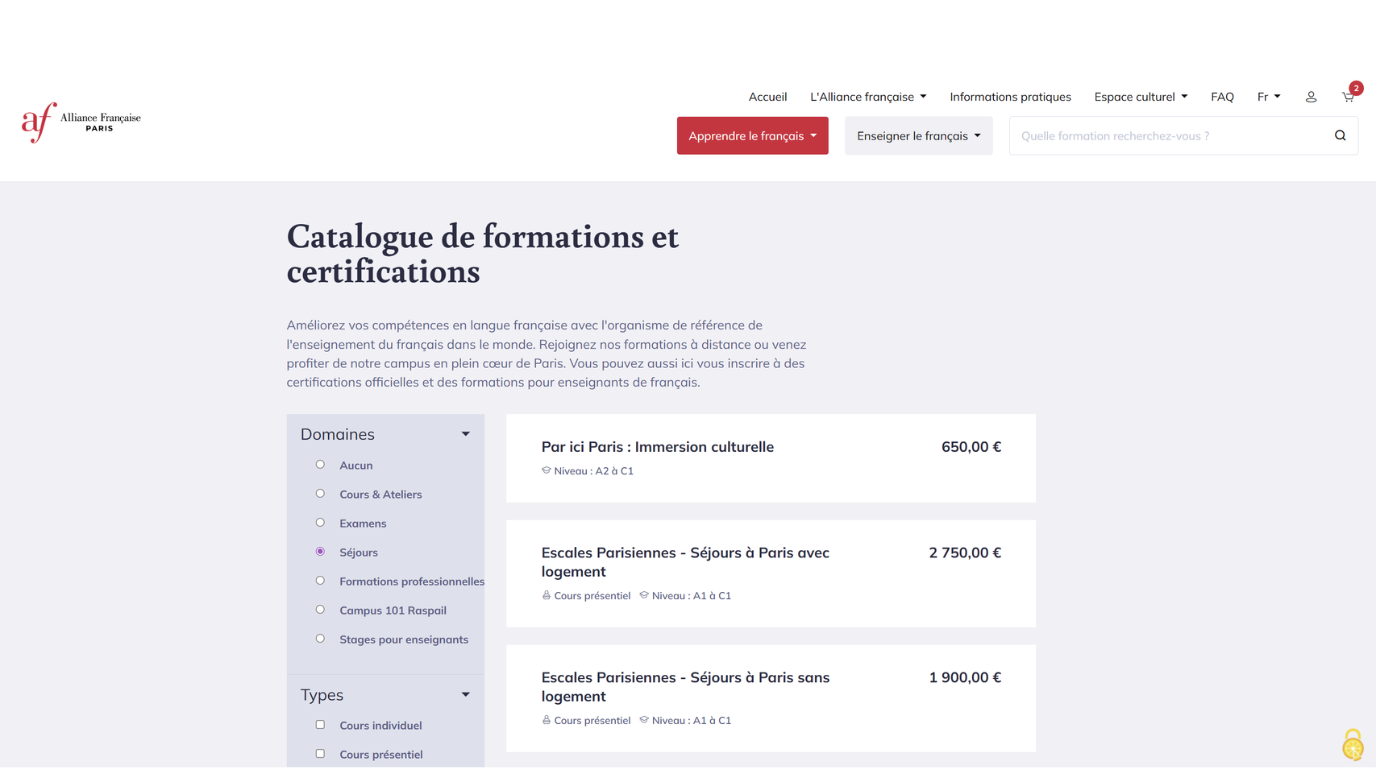Screen dimensions: 1376x768
Task: Check the Cours individuel checkbox
Action: click(x=320, y=725)
